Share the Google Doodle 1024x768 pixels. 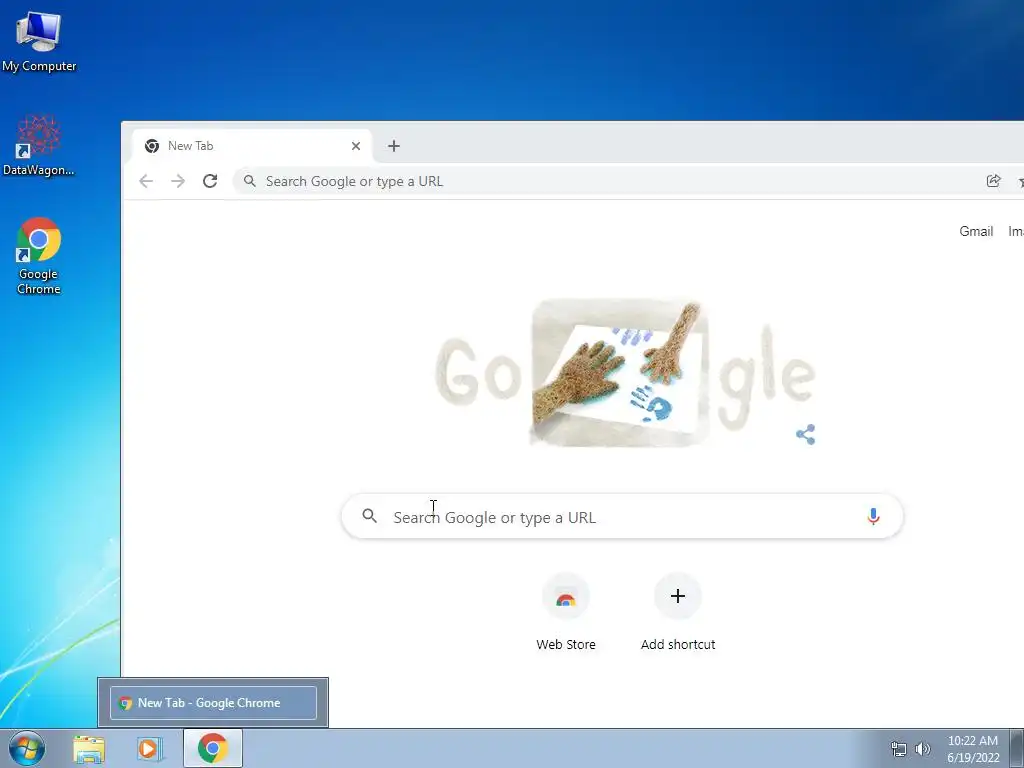point(806,434)
